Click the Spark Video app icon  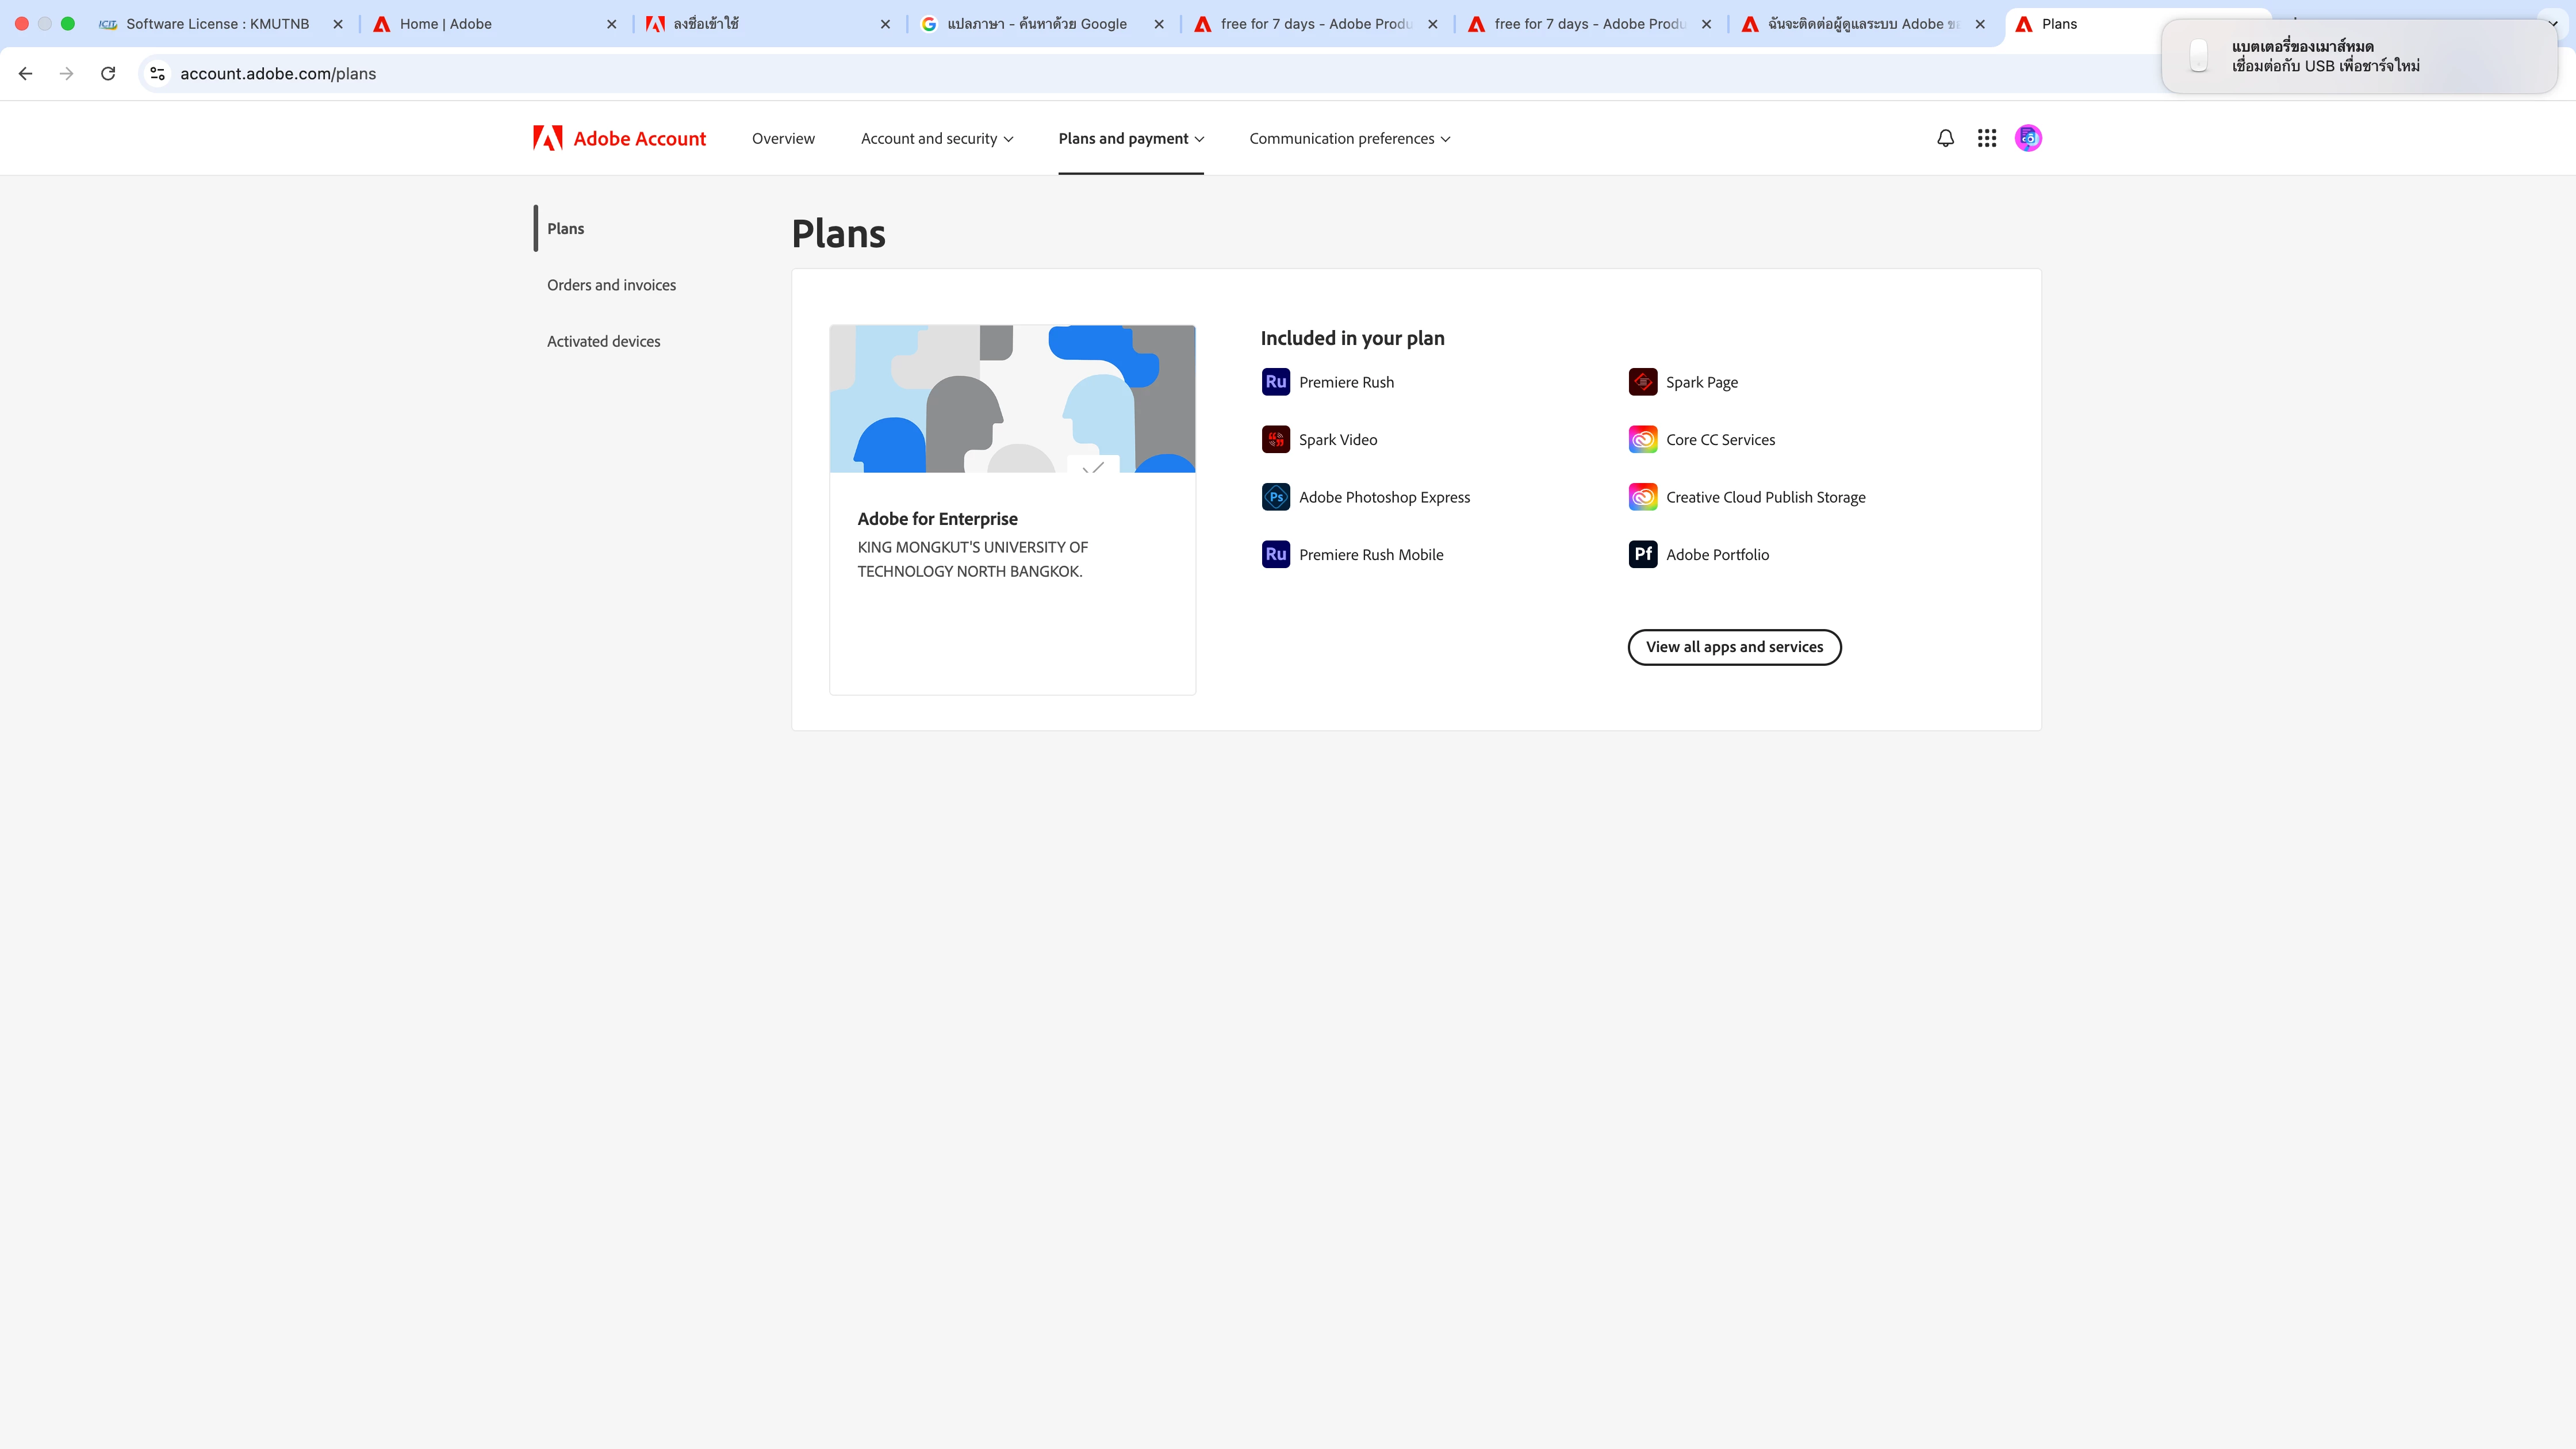(x=1275, y=440)
